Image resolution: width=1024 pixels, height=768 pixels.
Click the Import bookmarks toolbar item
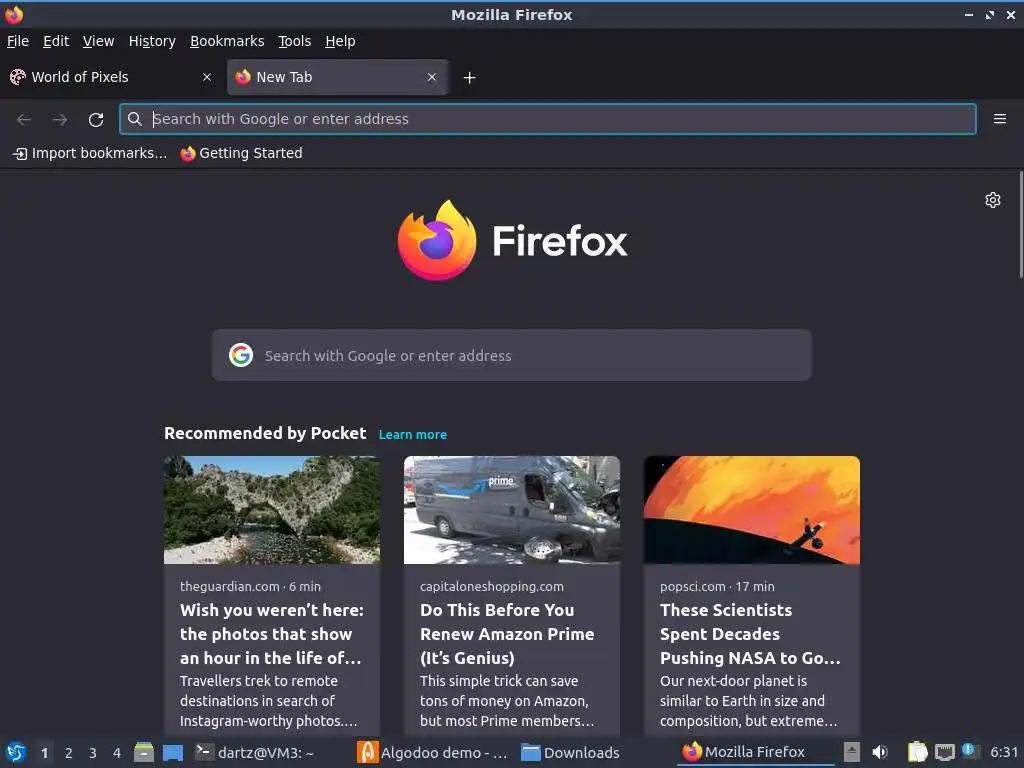click(90, 153)
